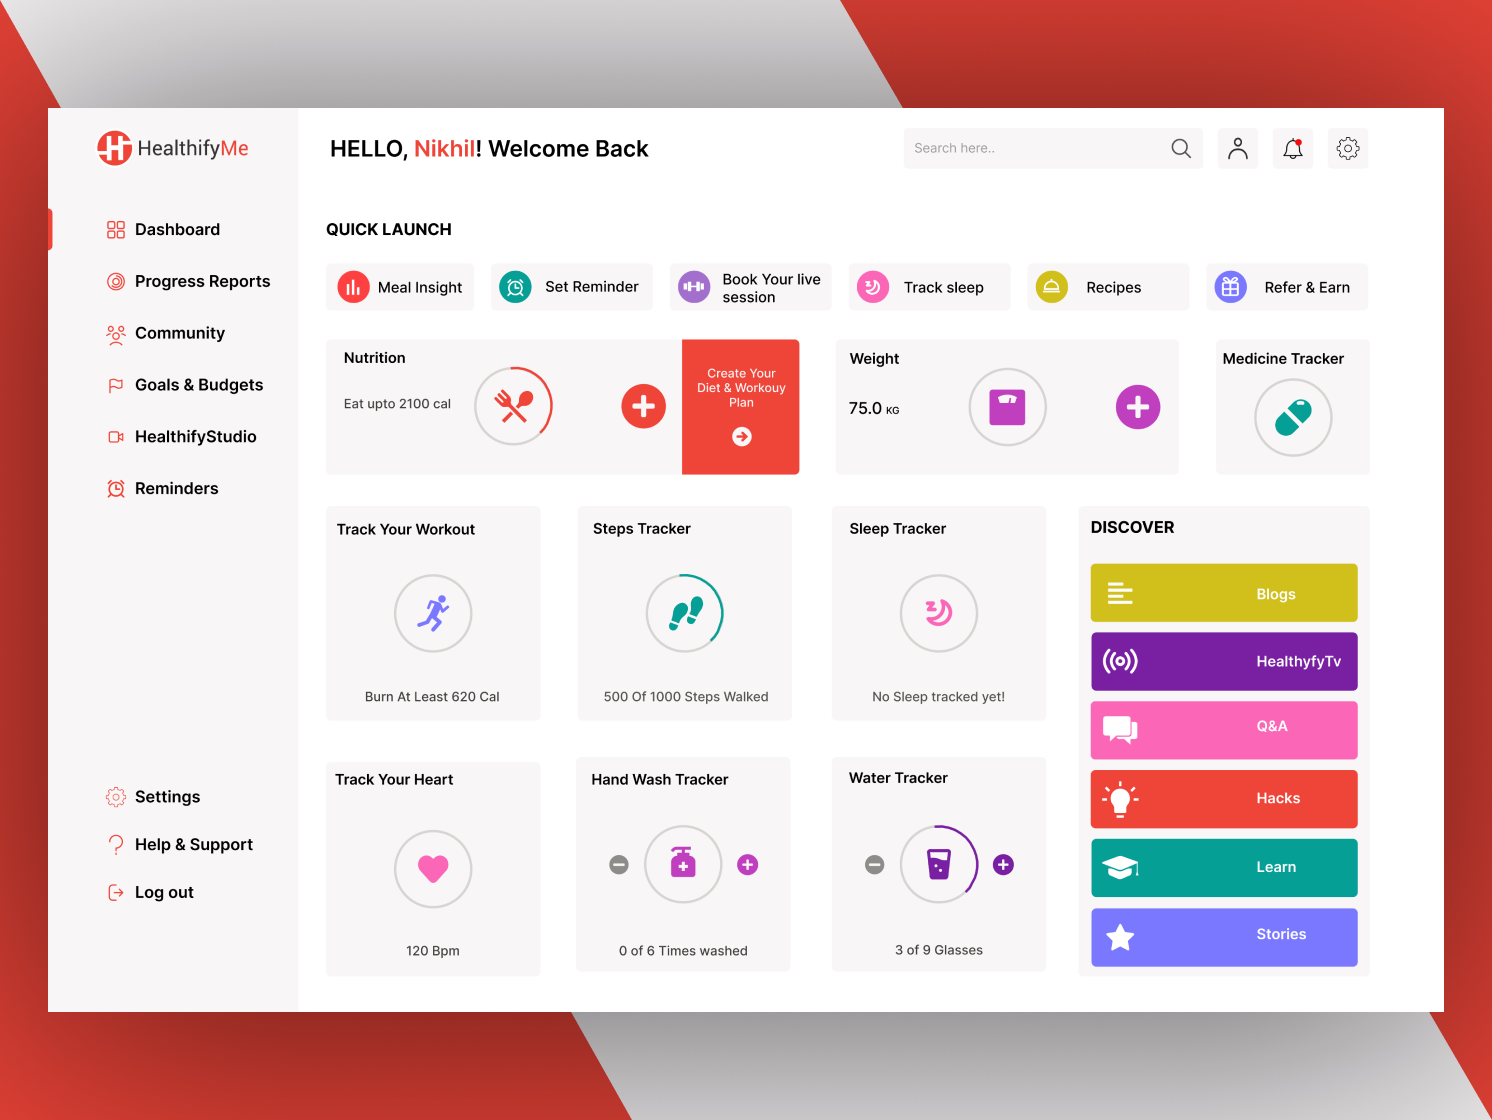This screenshot has height=1120, width=1492.
Task: Click the Nutrition fork and spoon icon
Action: pyautogui.click(x=514, y=406)
